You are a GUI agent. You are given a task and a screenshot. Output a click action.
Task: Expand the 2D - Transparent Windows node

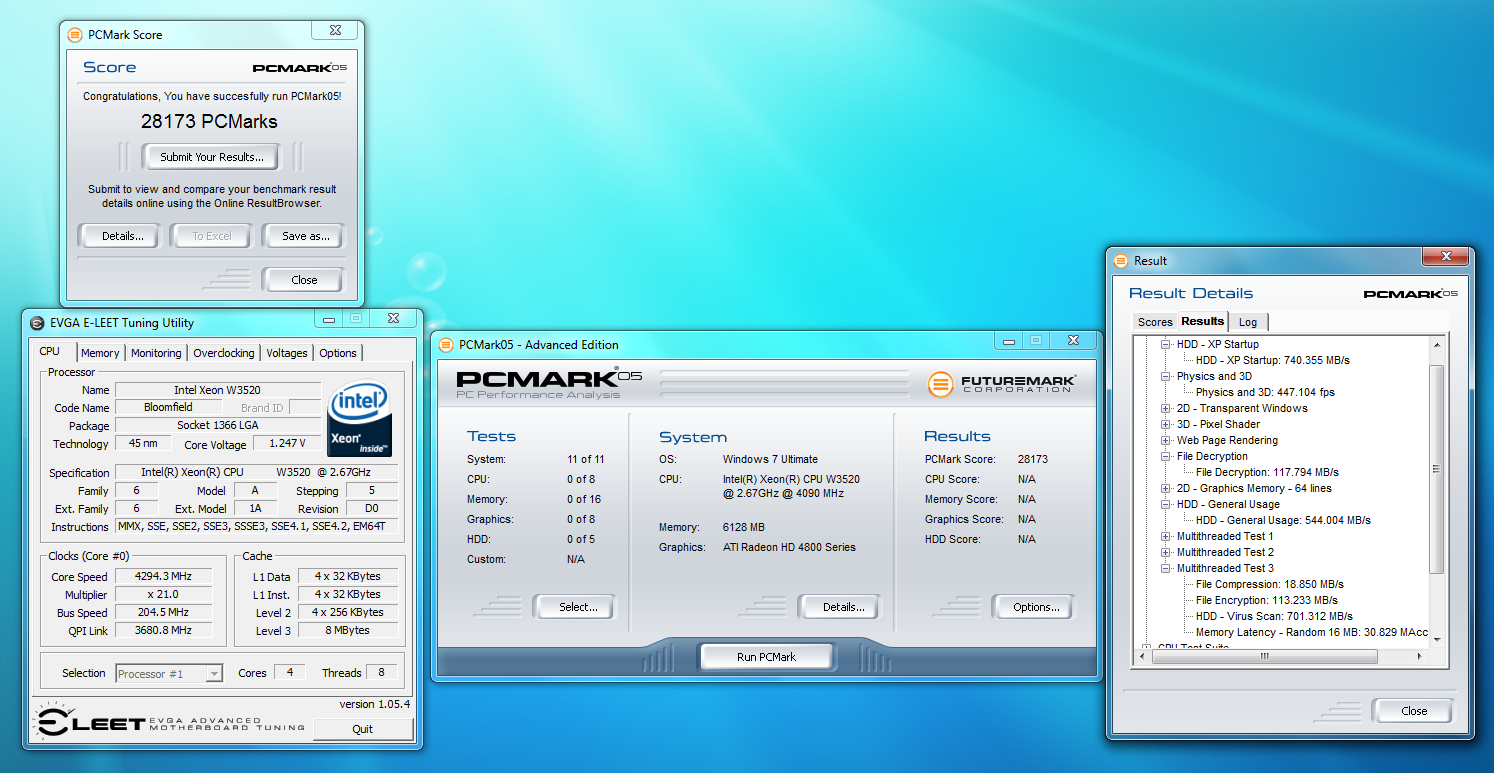pos(1166,408)
